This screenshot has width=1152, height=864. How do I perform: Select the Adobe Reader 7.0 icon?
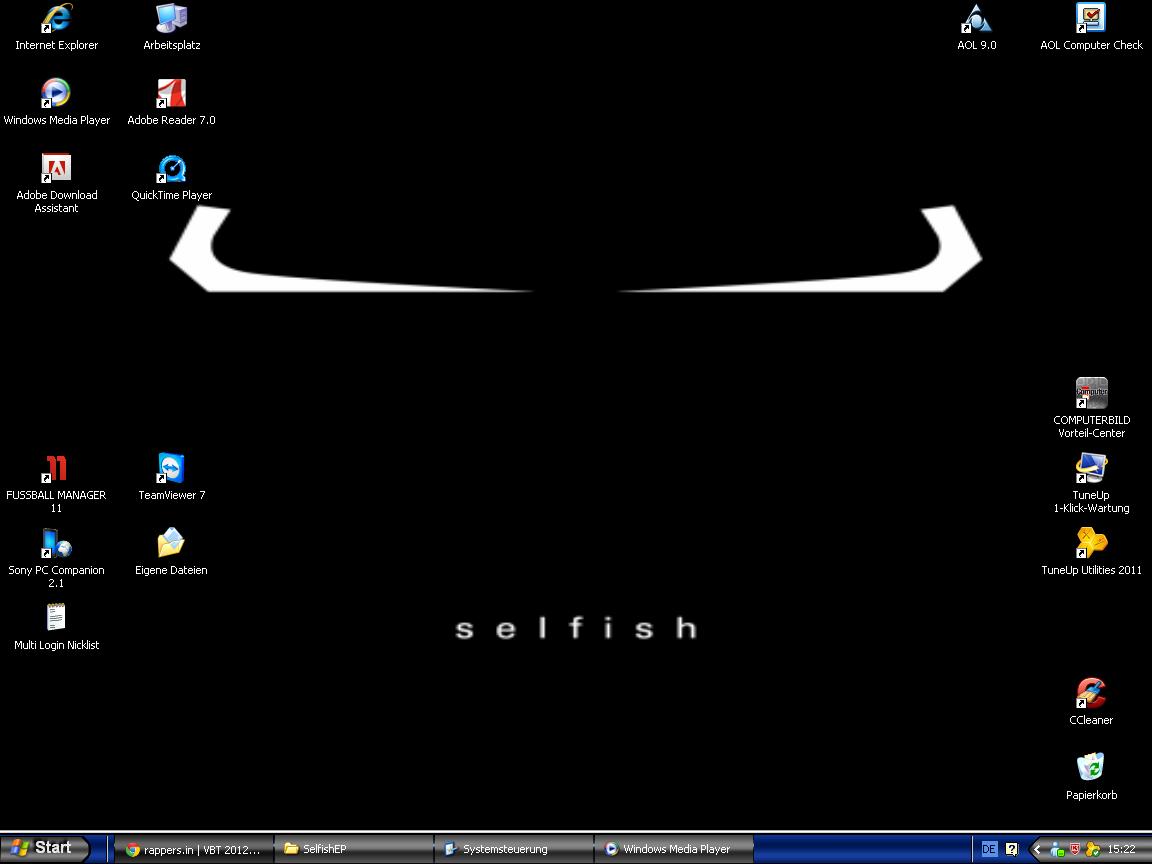tap(171, 94)
